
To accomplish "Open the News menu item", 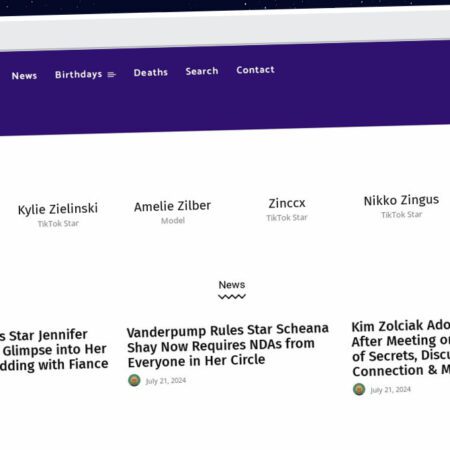I will [x=24, y=76].
